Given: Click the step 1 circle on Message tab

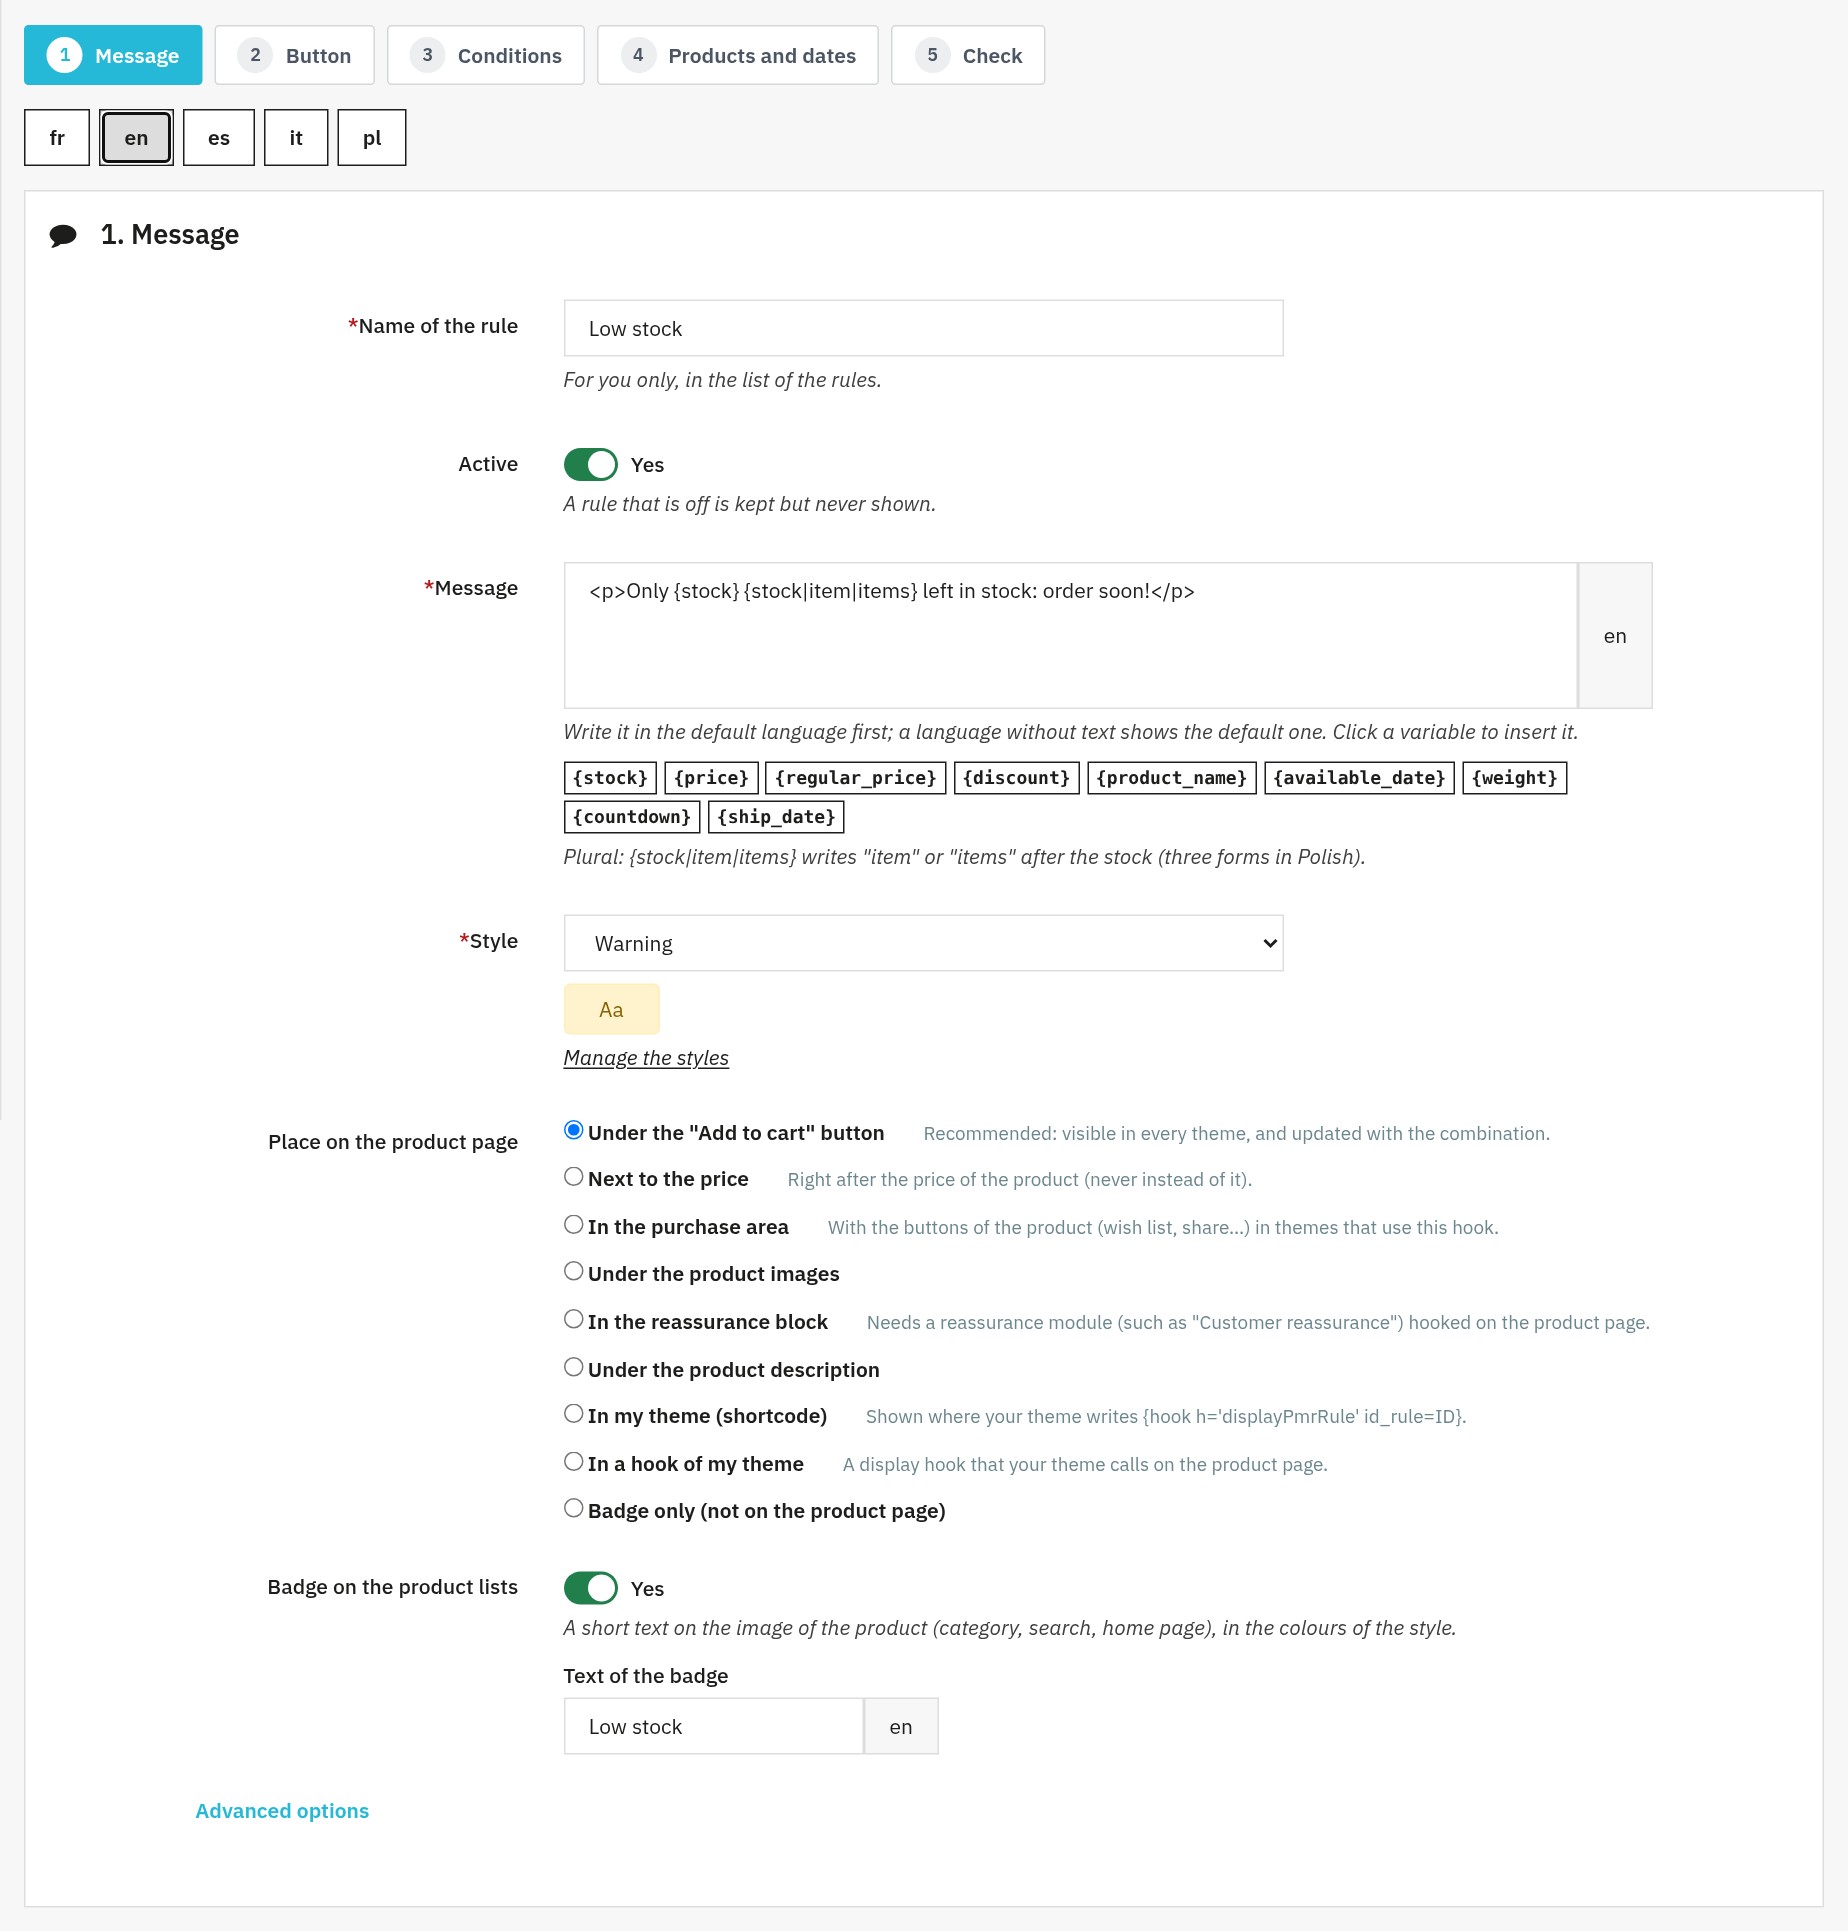Looking at the screenshot, I should click(x=65, y=55).
